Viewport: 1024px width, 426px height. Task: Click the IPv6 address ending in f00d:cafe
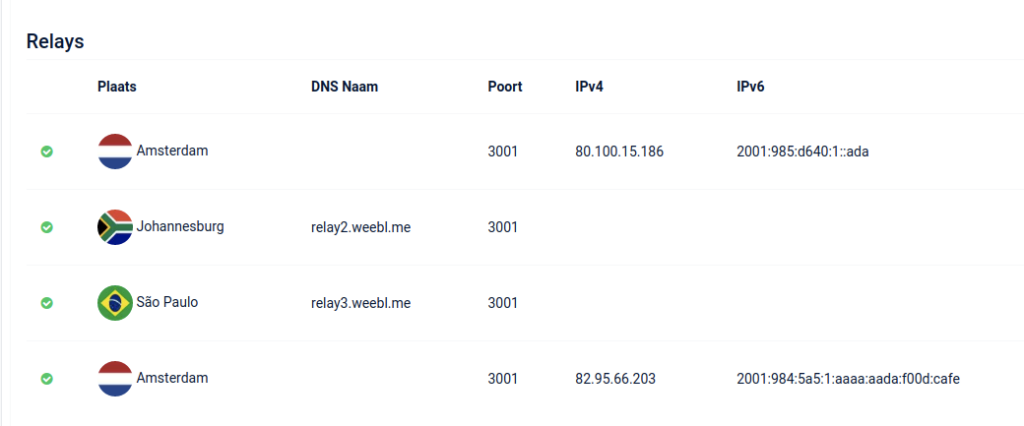coord(848,380)
